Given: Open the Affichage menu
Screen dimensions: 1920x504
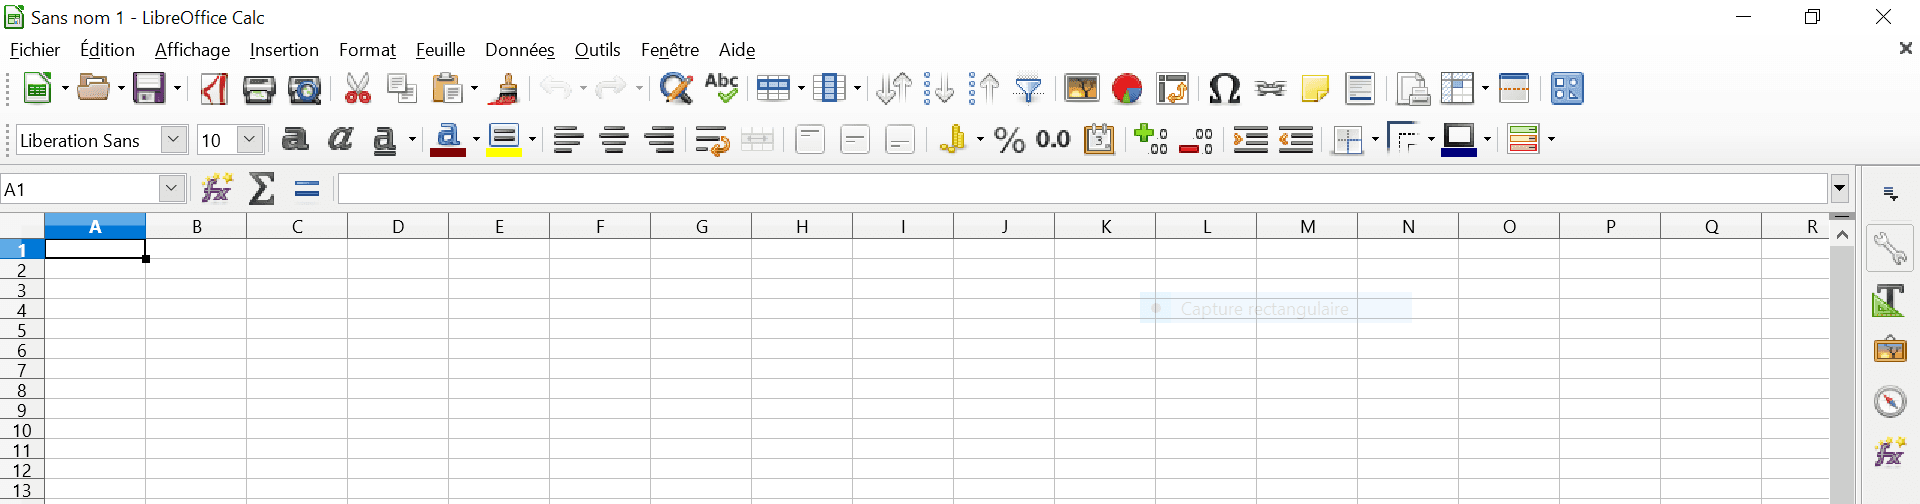Looking at the screenshot, I should 192,50.
